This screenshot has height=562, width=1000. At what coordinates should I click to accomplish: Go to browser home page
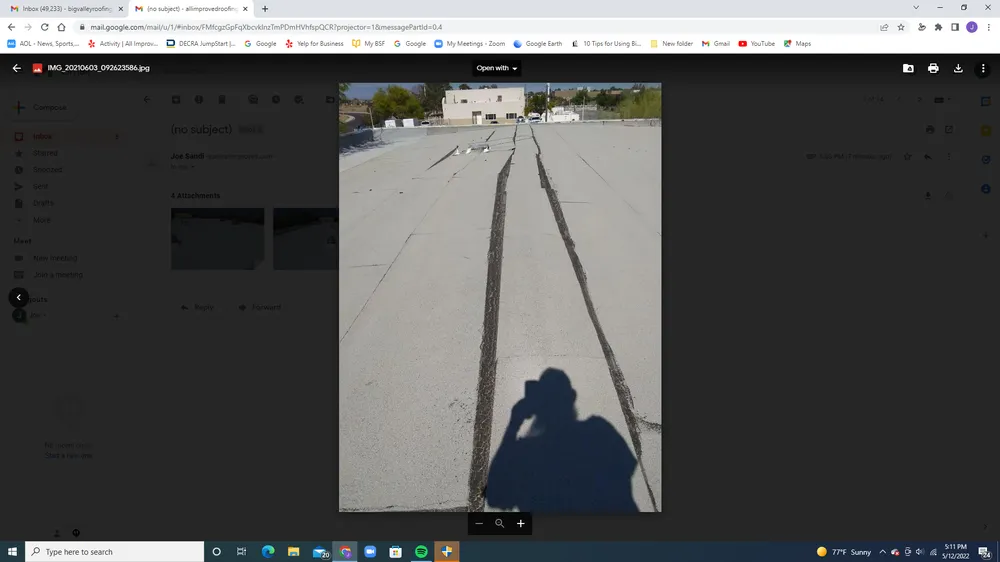click(61, 27)
